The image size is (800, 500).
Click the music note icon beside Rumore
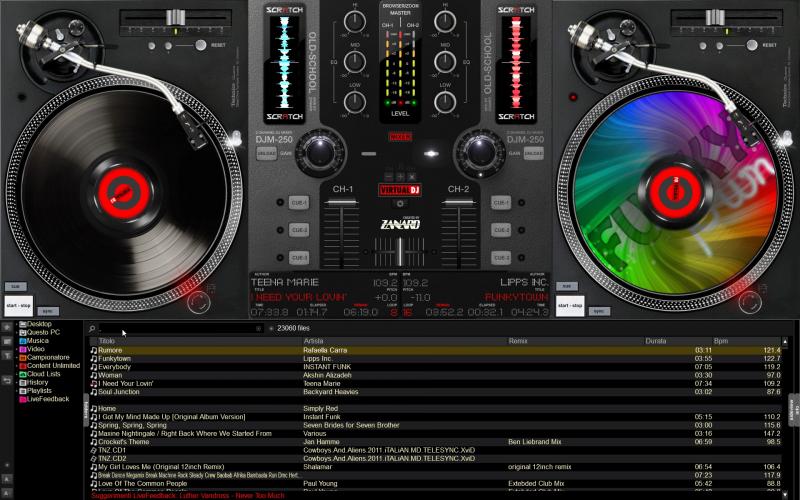click(x=94, y=351)
